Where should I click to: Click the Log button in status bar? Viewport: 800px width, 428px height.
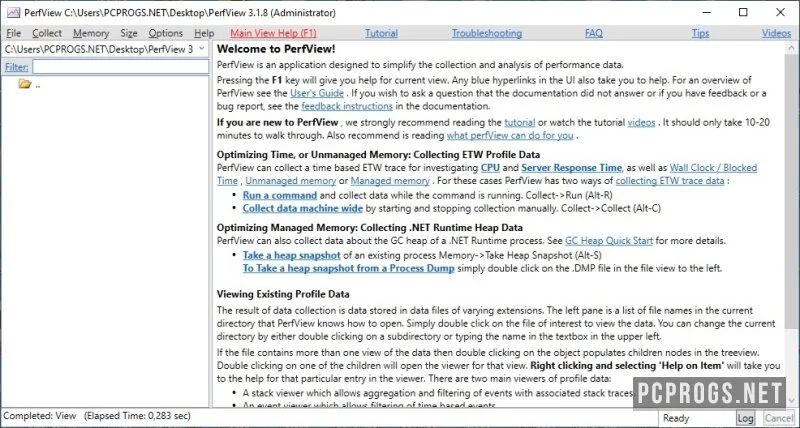pyautogui.click(x=745, y=418)
